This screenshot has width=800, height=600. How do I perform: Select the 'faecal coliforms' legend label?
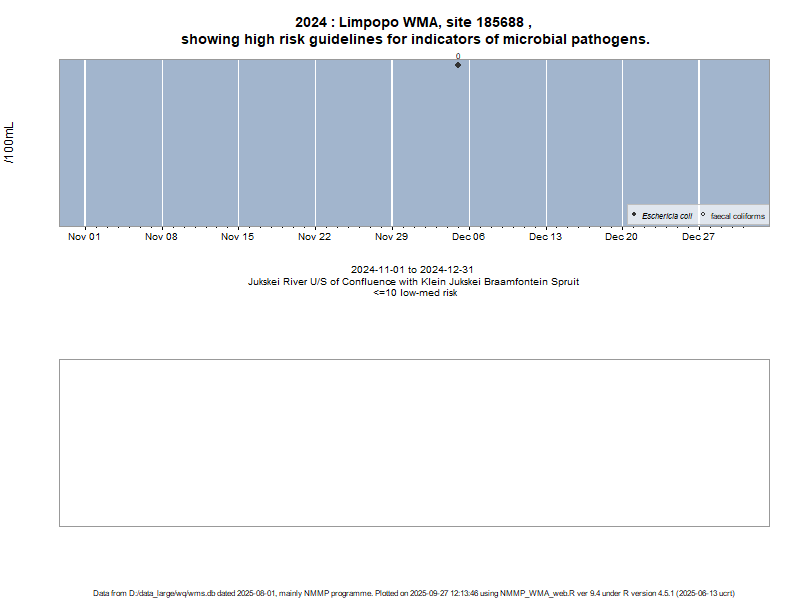pos(738,216)
